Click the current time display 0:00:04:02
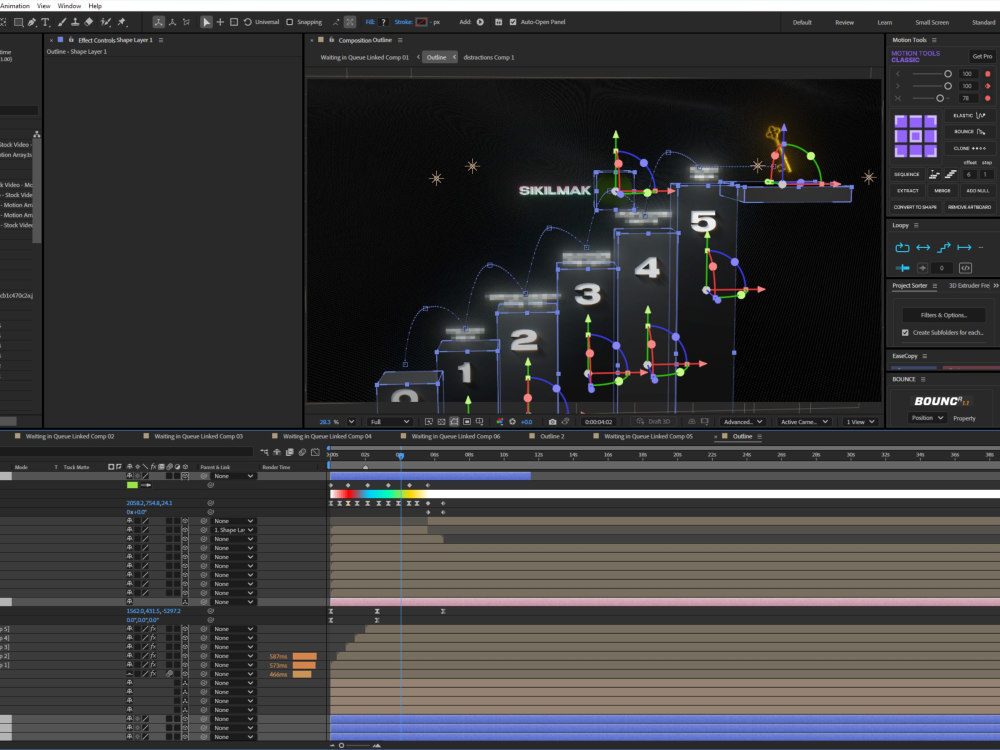 (x=598, y=422)
